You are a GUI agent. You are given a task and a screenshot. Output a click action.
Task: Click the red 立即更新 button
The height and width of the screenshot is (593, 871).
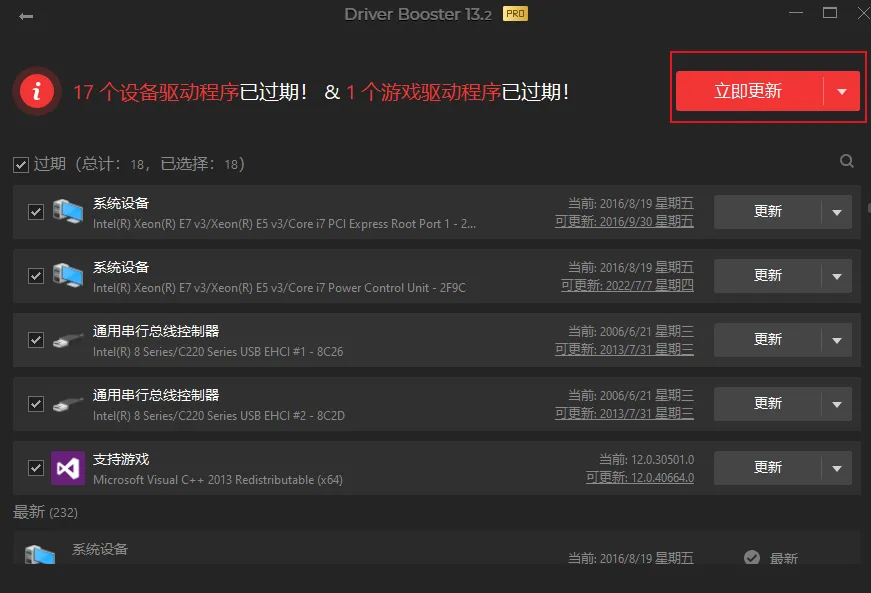click(x=749, y=91)
